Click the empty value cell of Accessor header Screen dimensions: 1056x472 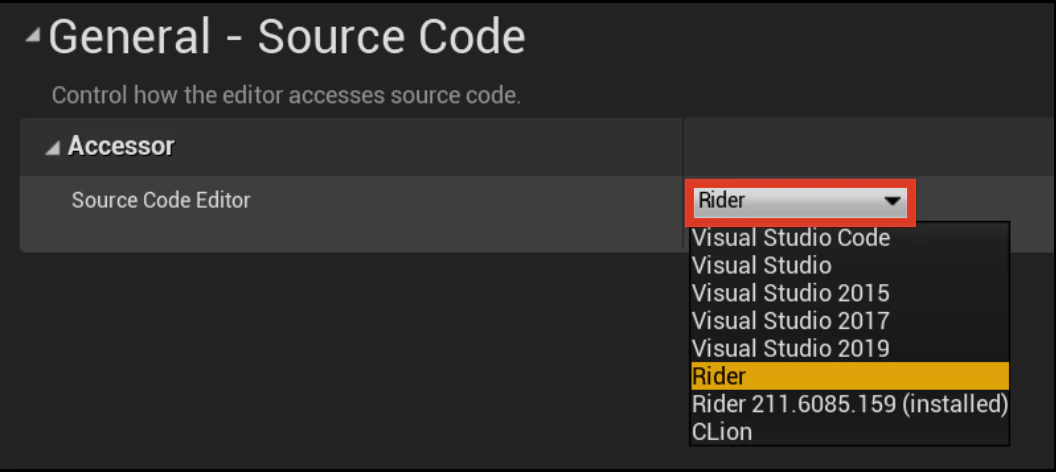[x=869, y=147]
